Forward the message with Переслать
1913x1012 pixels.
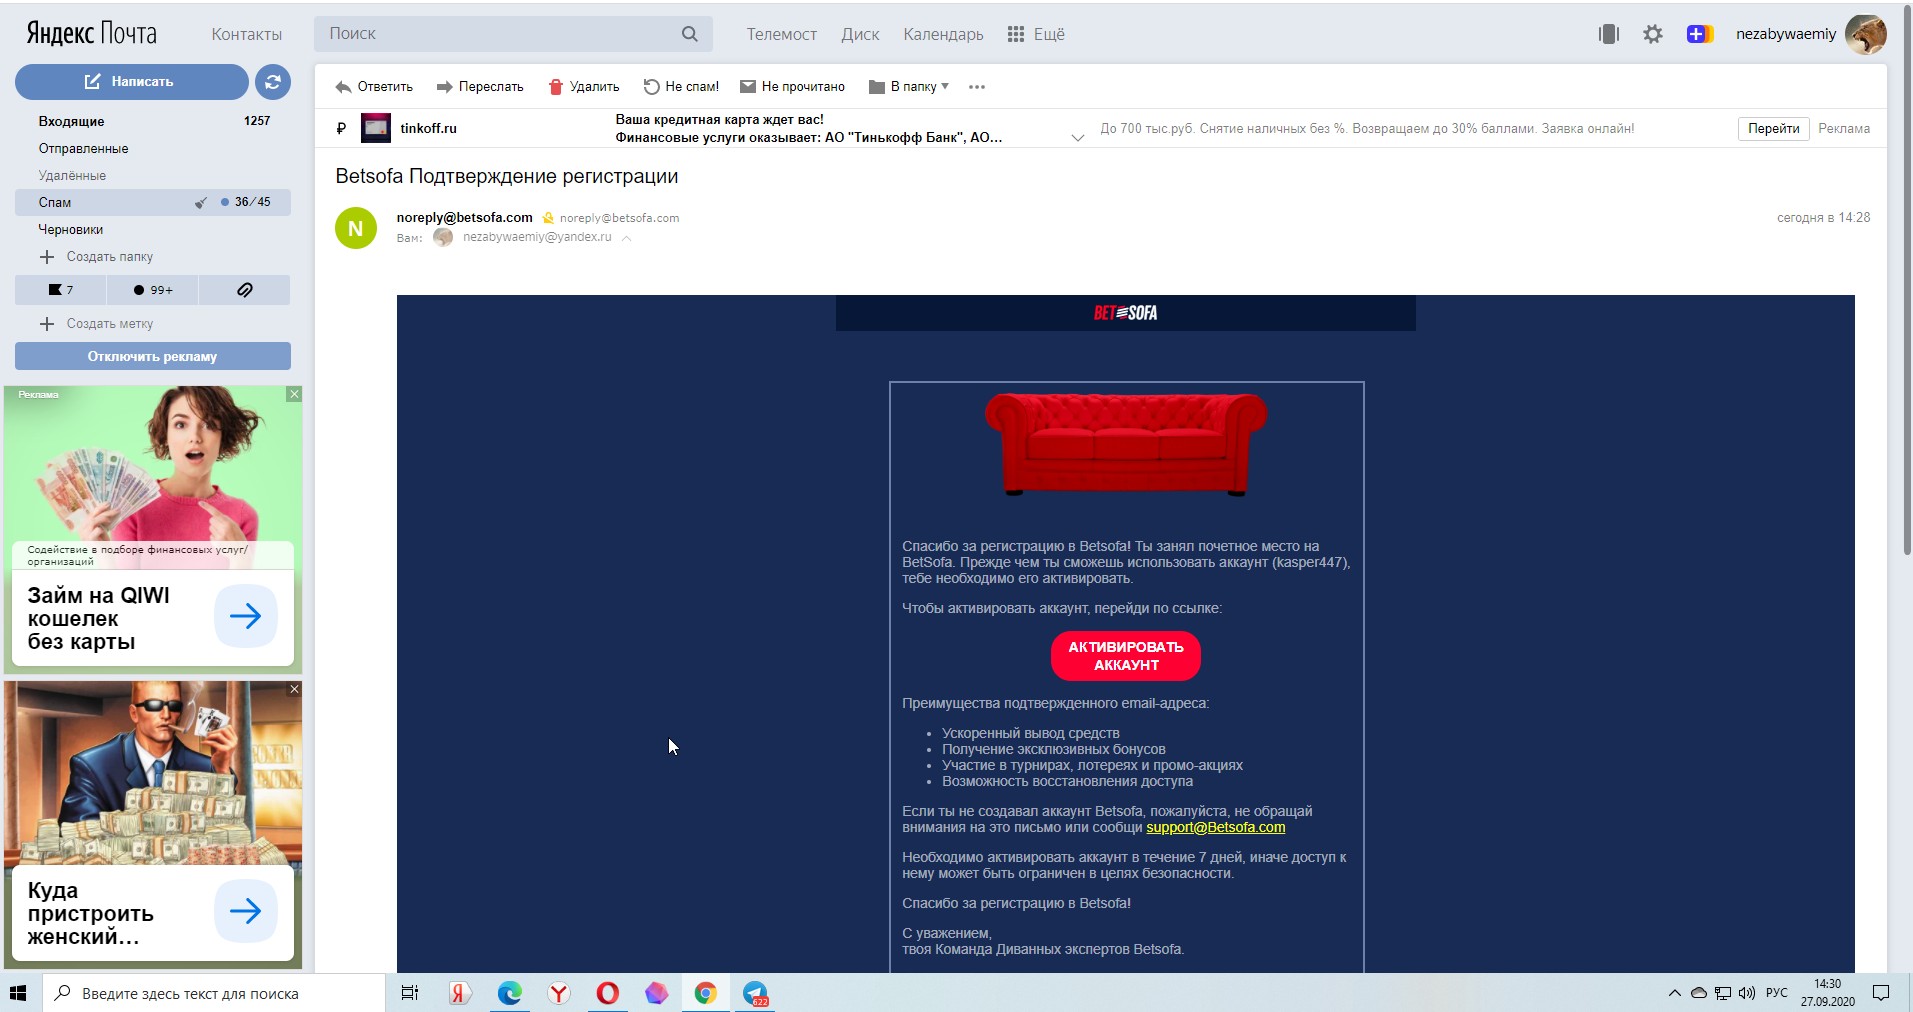pos(480,87)
